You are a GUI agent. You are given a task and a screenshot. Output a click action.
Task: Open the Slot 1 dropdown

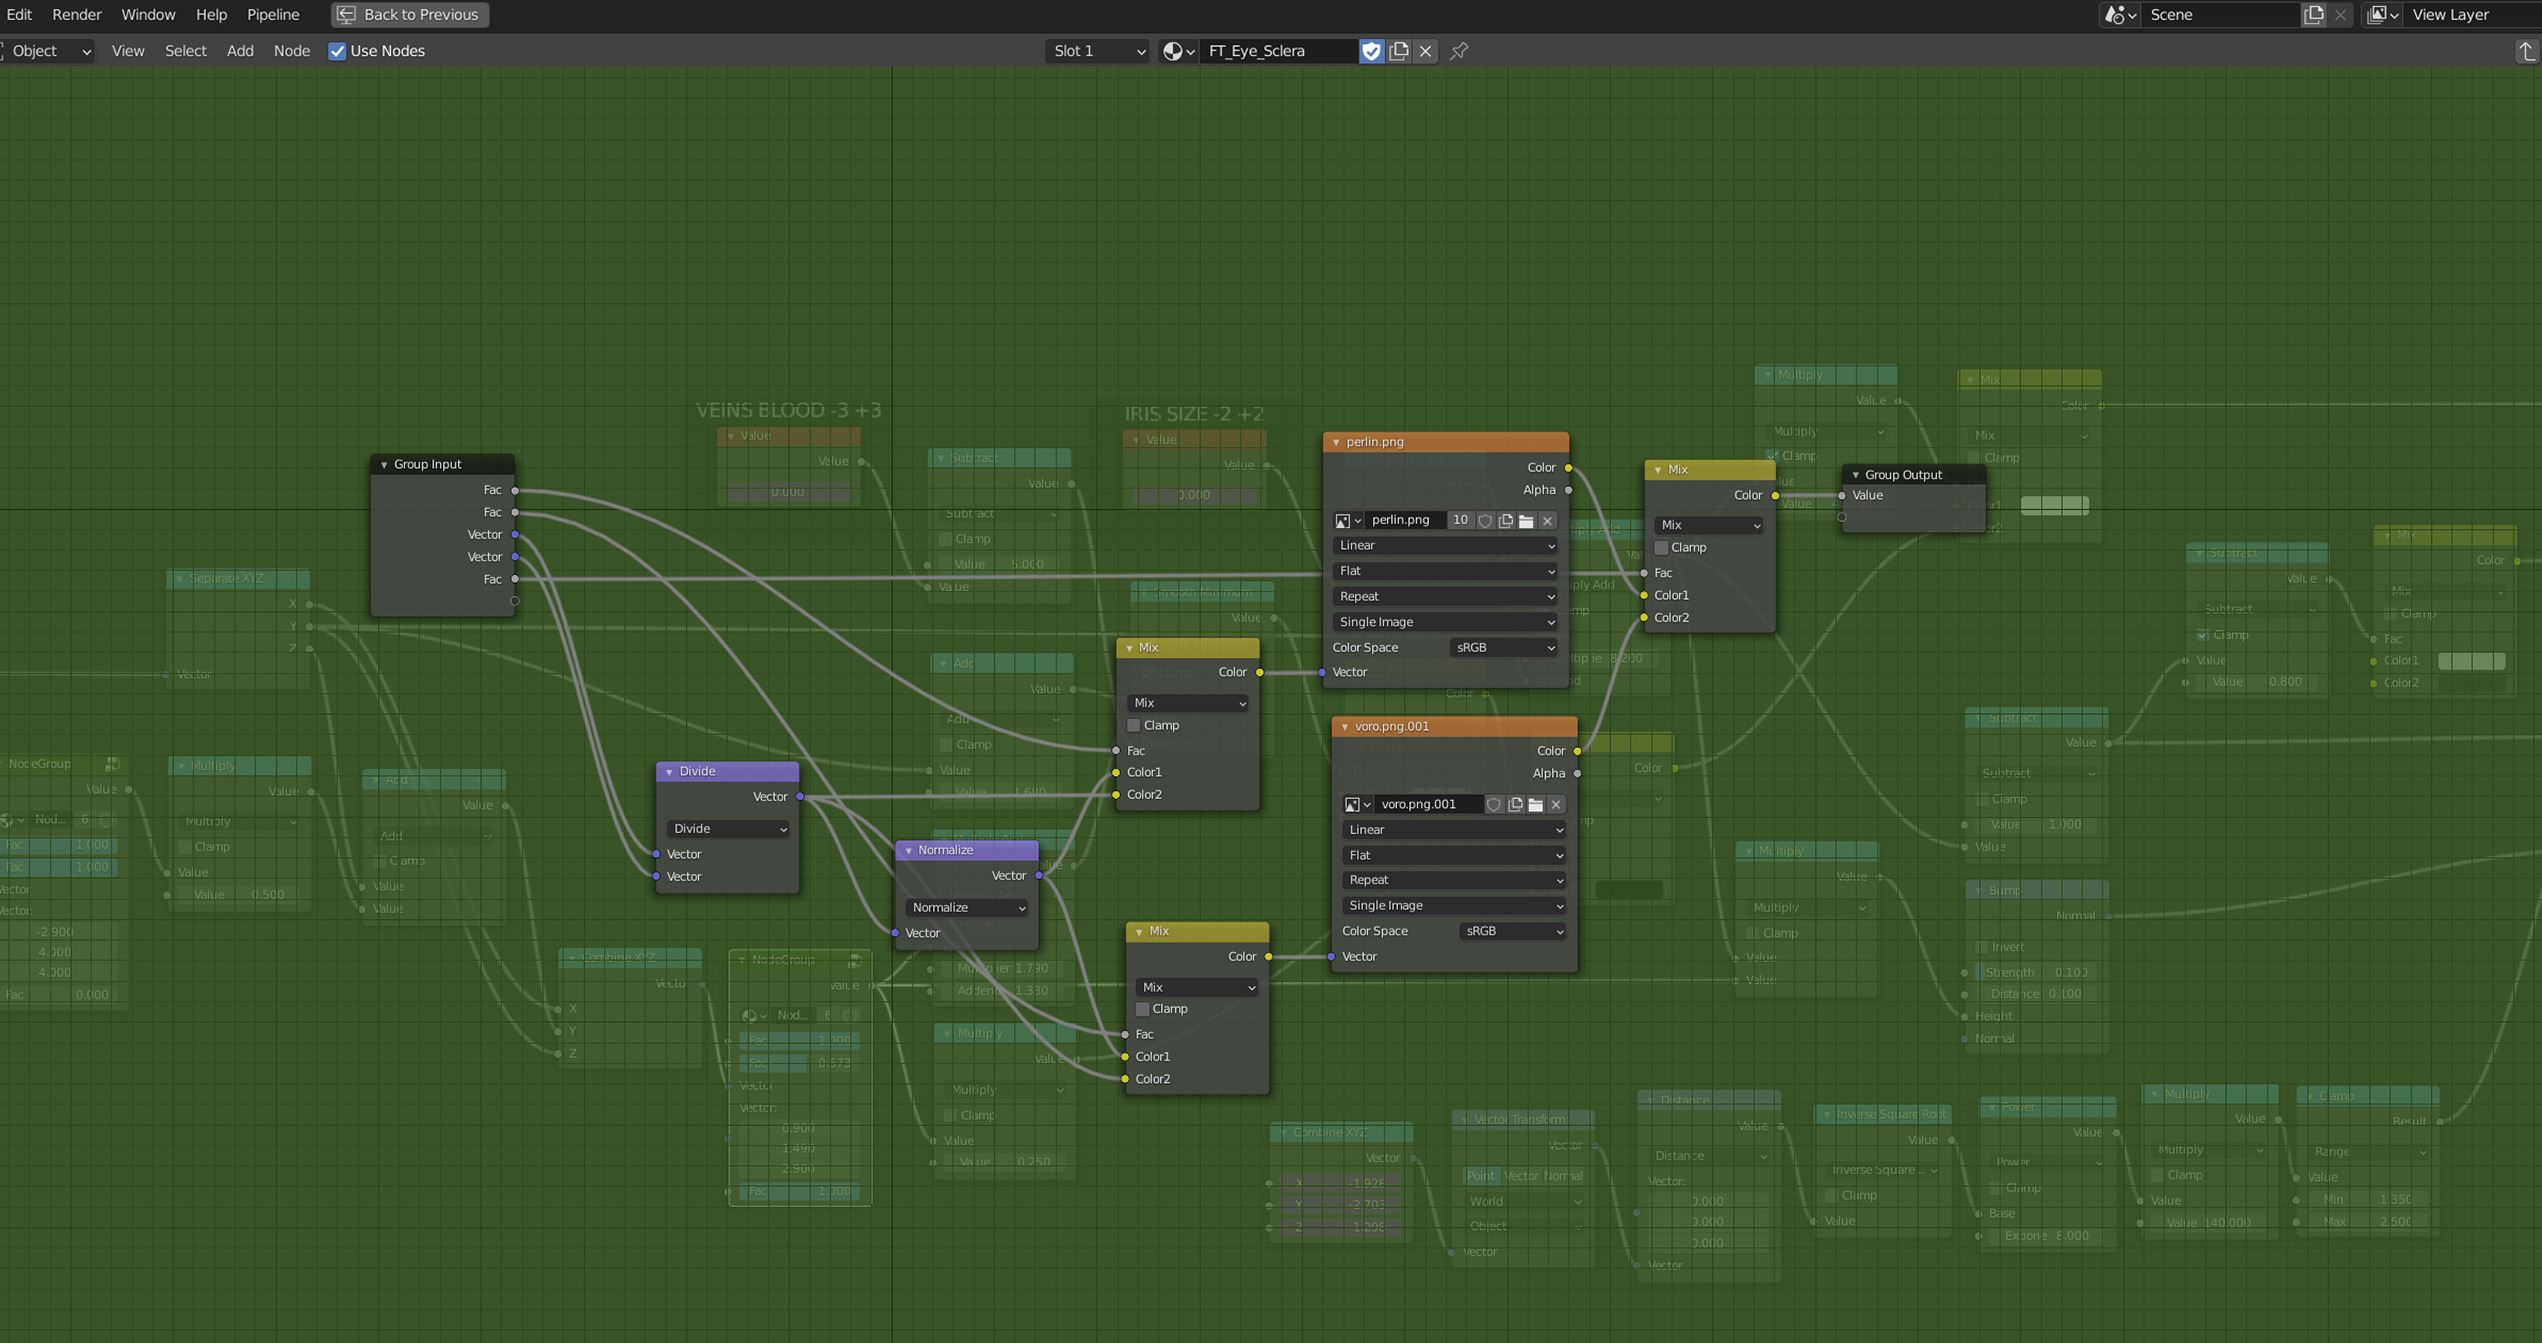(1097, 51)
